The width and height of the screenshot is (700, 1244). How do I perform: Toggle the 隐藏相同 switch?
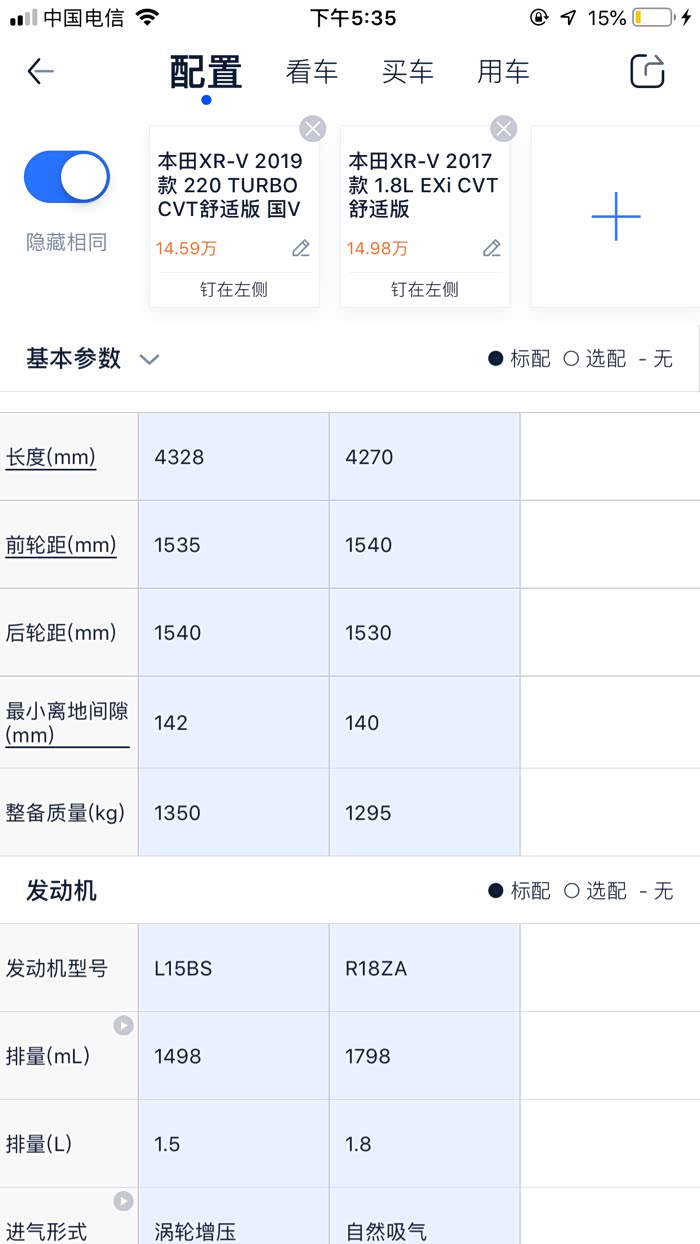[x=67, y=177]
